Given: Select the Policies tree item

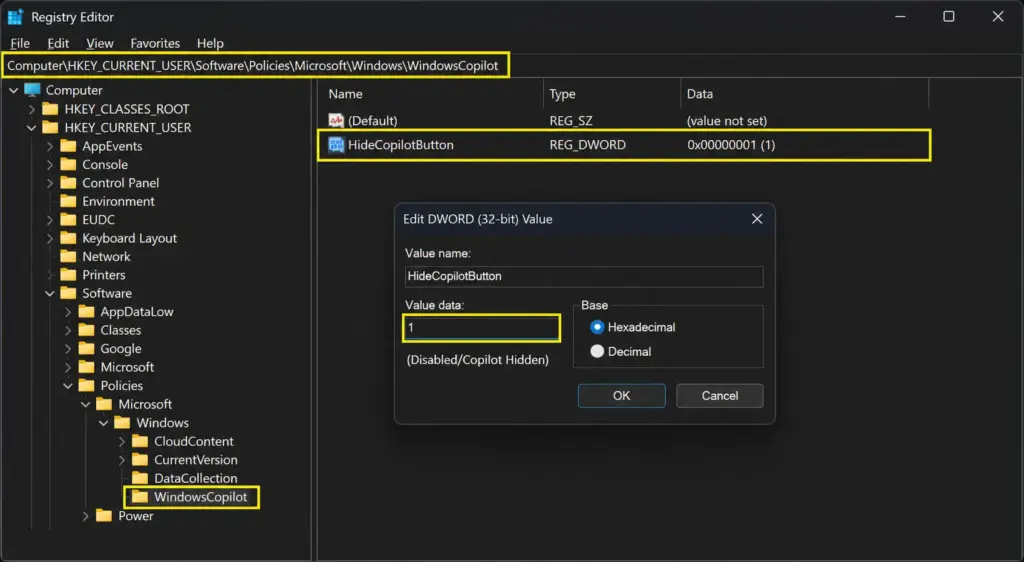Looking at the screenshot, I should [x=121, y=386].
